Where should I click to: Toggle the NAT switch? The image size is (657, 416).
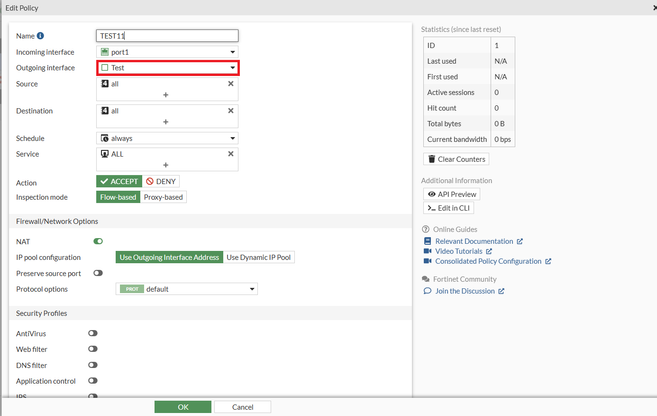[98, 241]
